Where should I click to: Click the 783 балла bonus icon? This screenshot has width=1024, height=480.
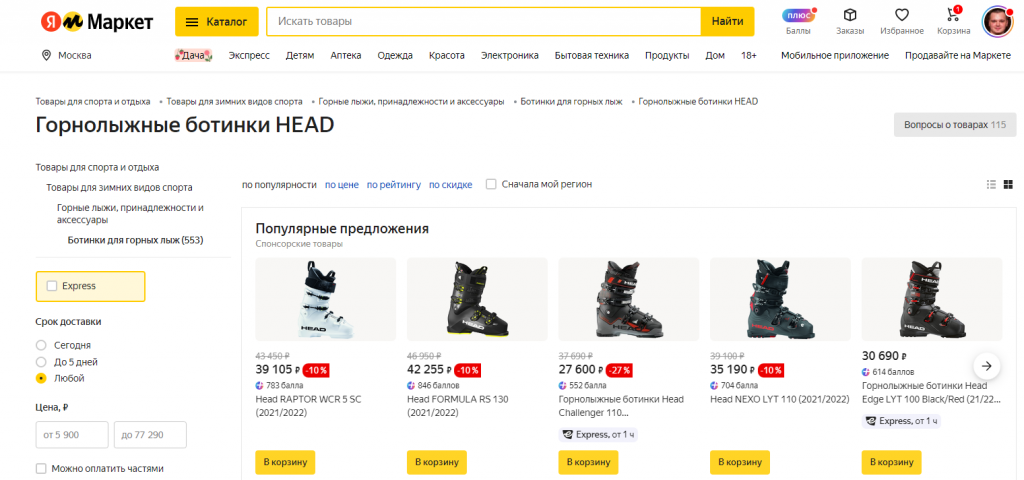pyautogui.click(x=259, y=385)
